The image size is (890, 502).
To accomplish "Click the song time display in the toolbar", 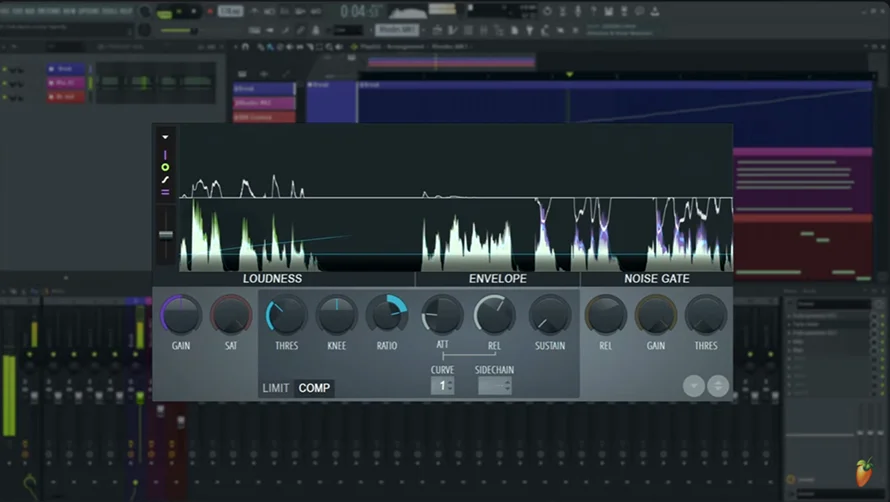I will pyautogui.click(x=360, y=11).
